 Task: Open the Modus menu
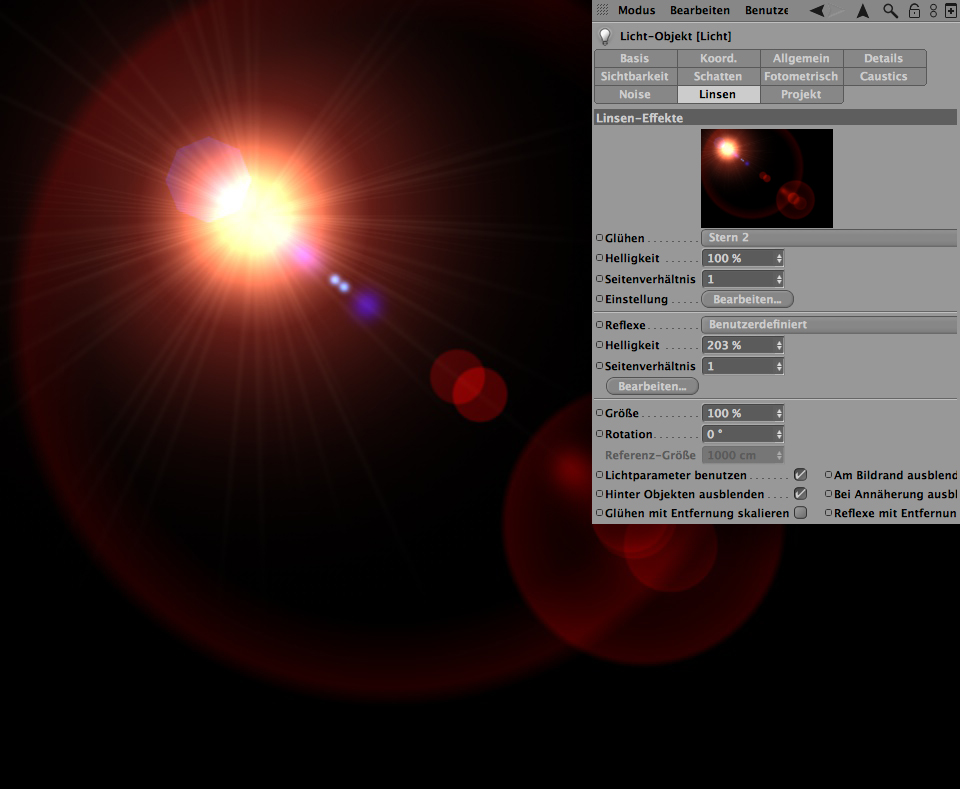(636, 10)
